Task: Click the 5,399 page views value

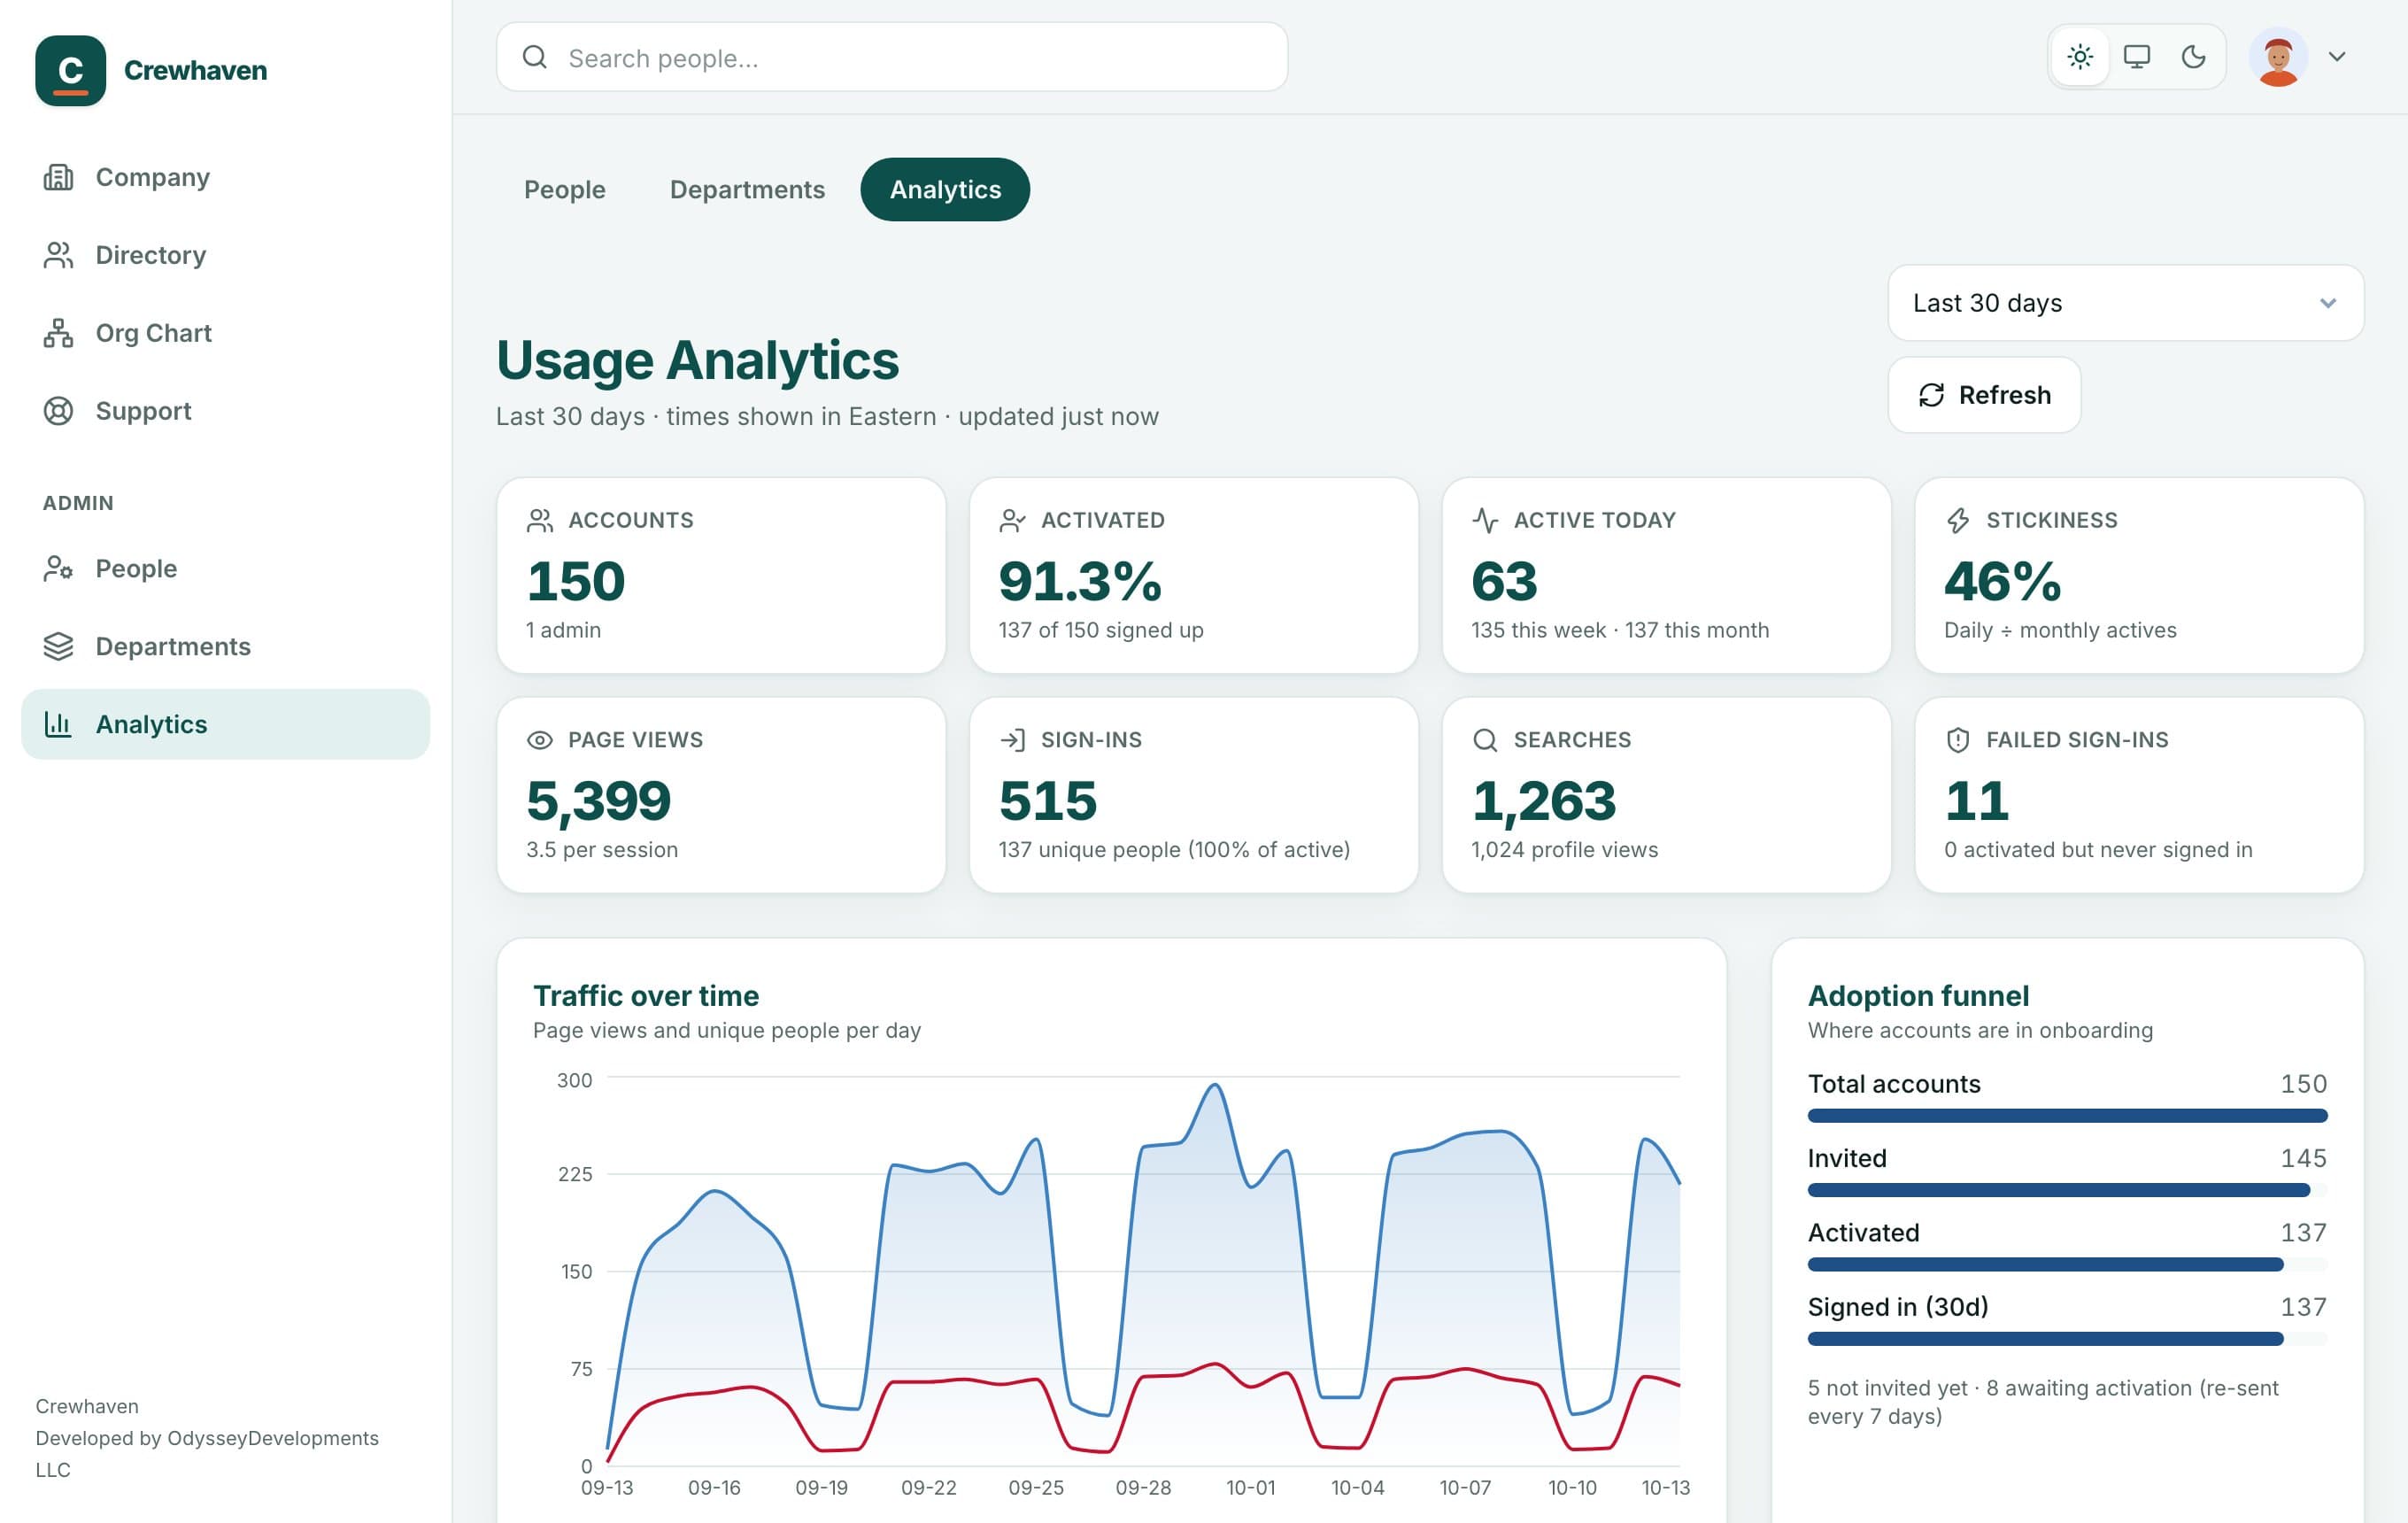Action: pyautogui.click(x=599, y=801)
